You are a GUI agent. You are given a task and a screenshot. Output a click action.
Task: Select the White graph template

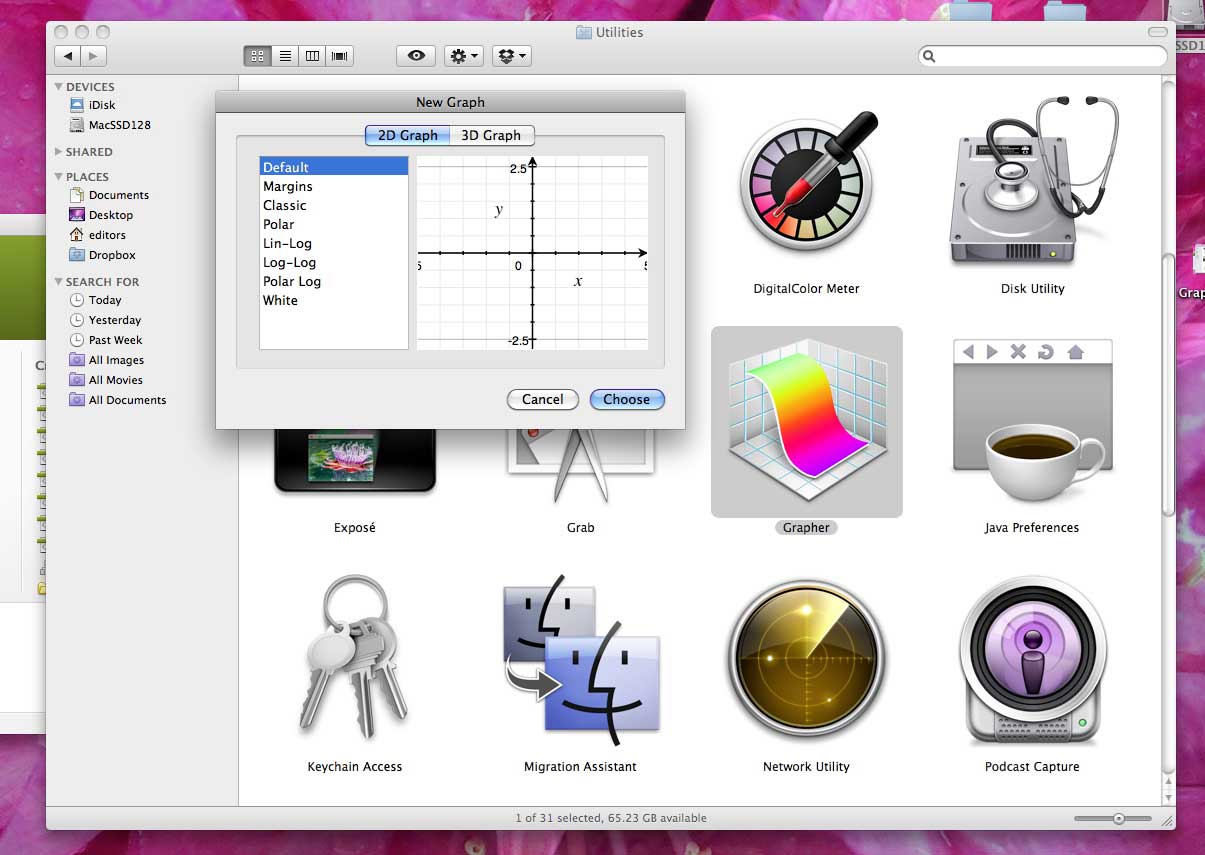334,300
